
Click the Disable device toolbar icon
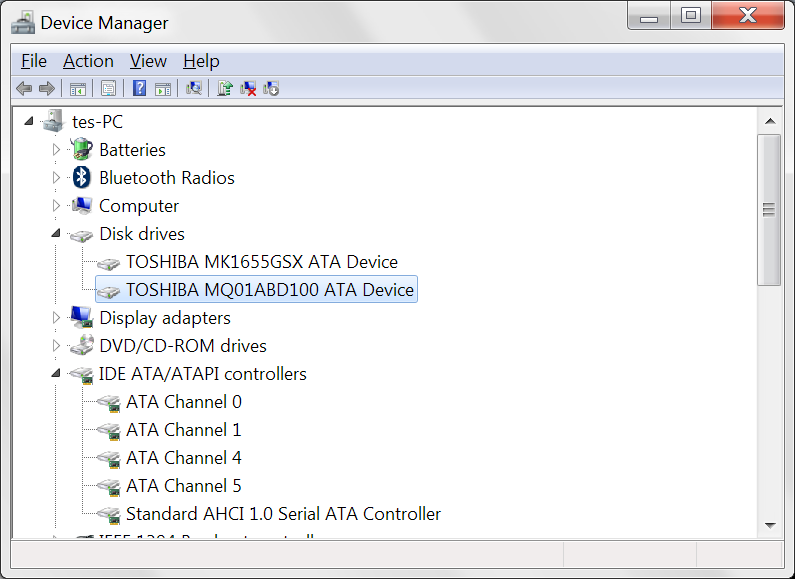coord(271,89)
